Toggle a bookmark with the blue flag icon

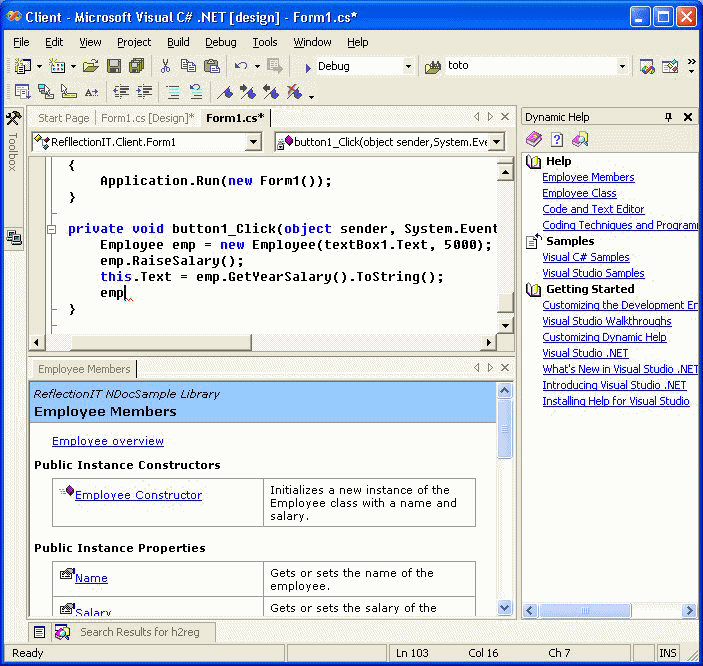(225, 92)
